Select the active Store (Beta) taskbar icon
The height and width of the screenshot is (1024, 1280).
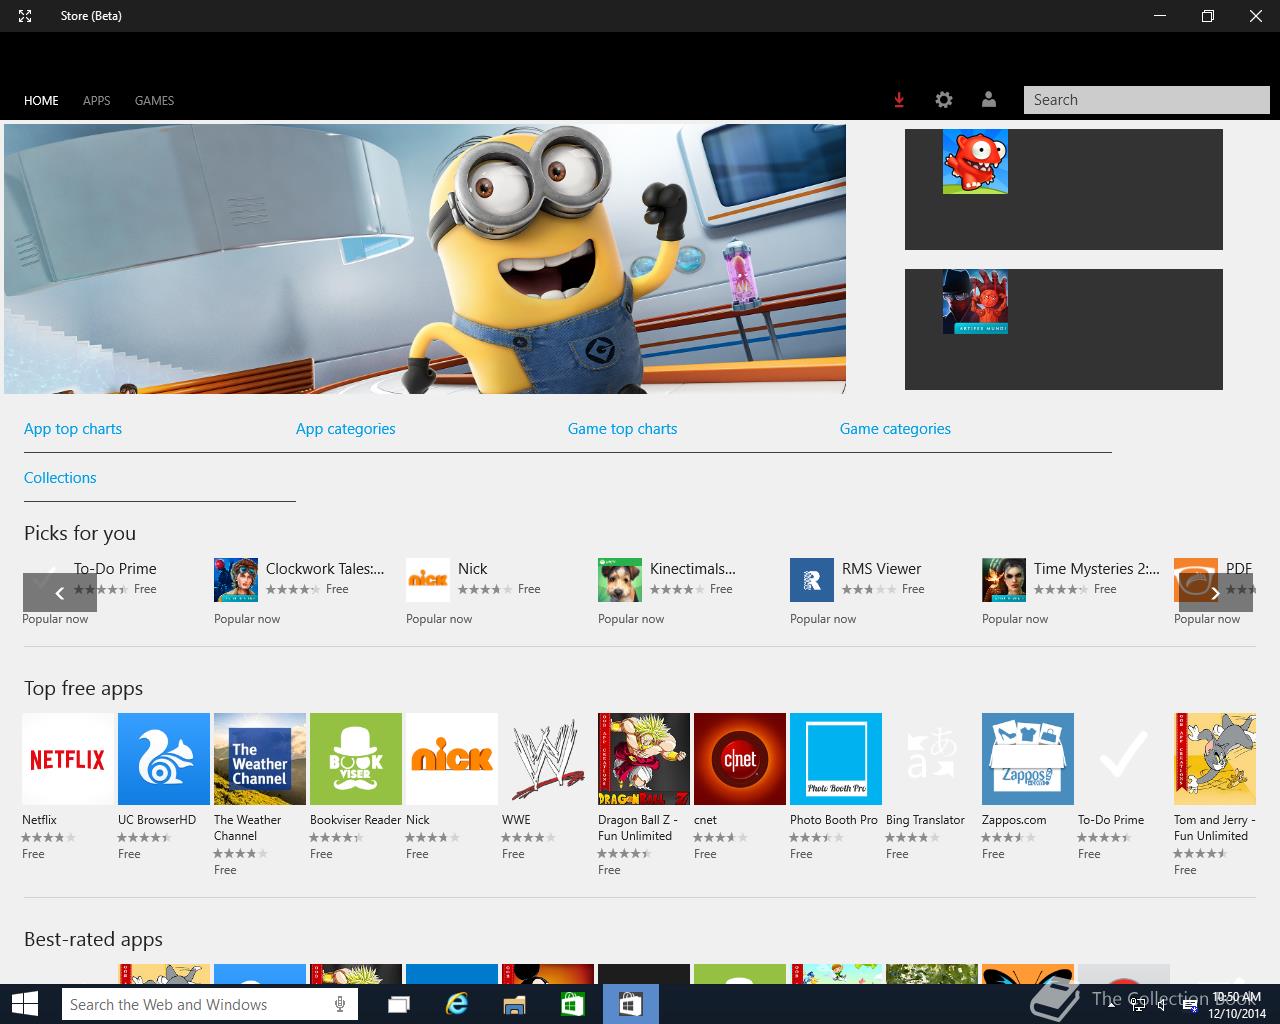pos(630,1005)
